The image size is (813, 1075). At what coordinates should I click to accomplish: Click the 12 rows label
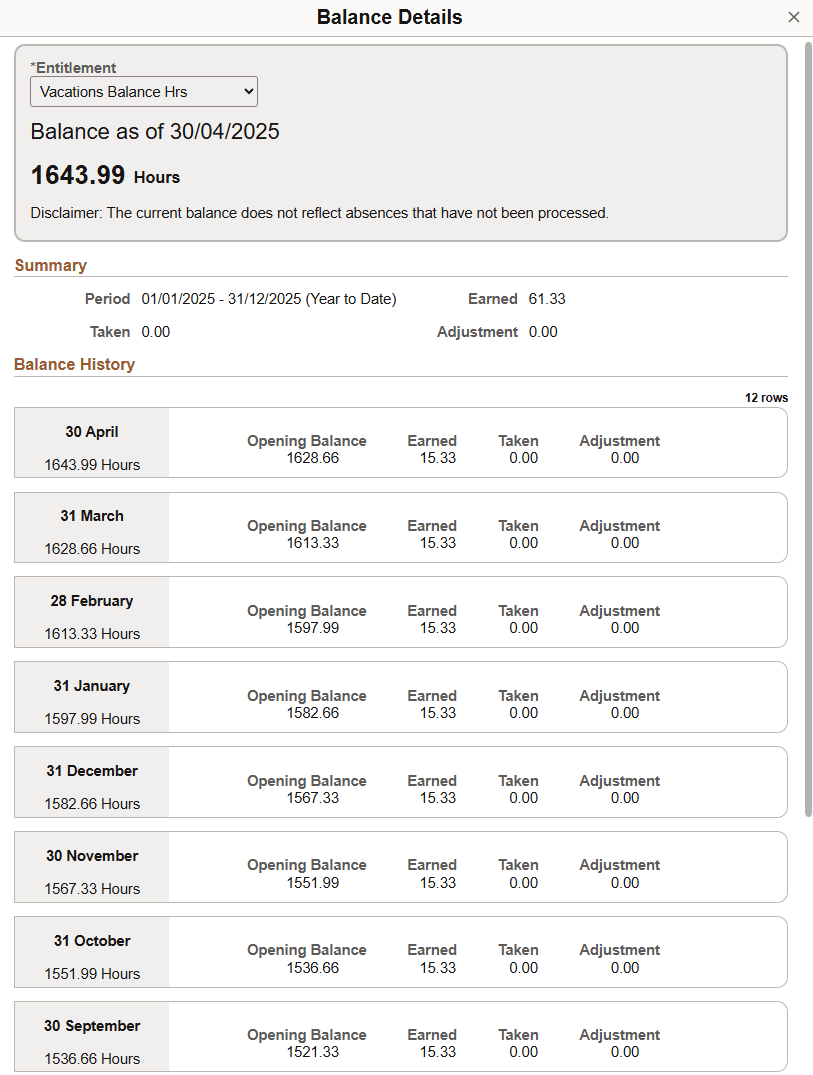coord(767,397)
